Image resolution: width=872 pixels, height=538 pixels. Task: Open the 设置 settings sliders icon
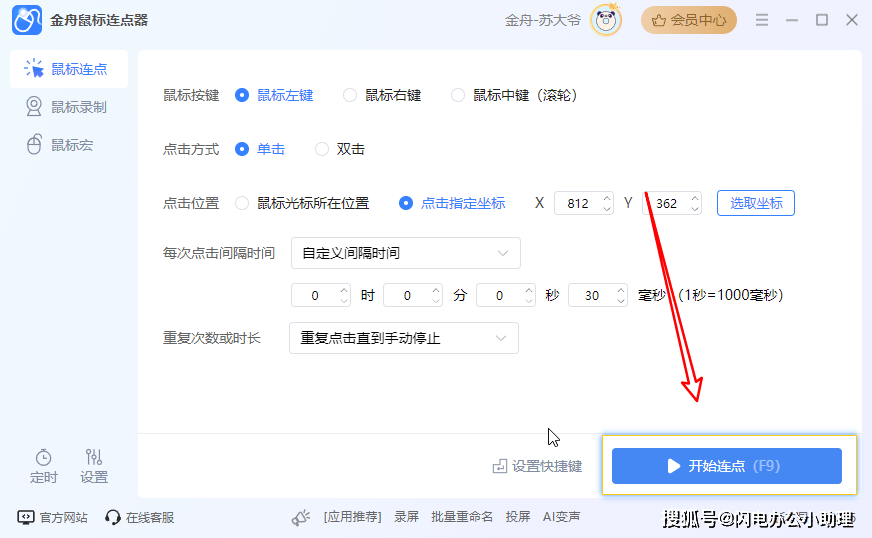[x=93, y=466]
